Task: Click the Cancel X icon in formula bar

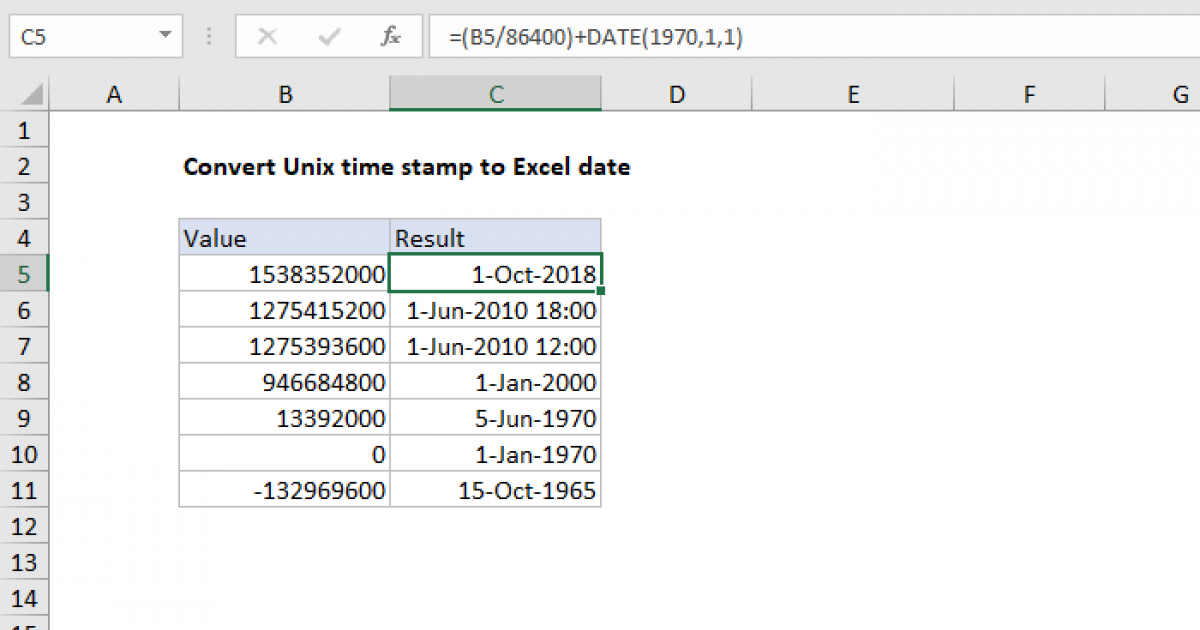Action: [x=267, y=37]
